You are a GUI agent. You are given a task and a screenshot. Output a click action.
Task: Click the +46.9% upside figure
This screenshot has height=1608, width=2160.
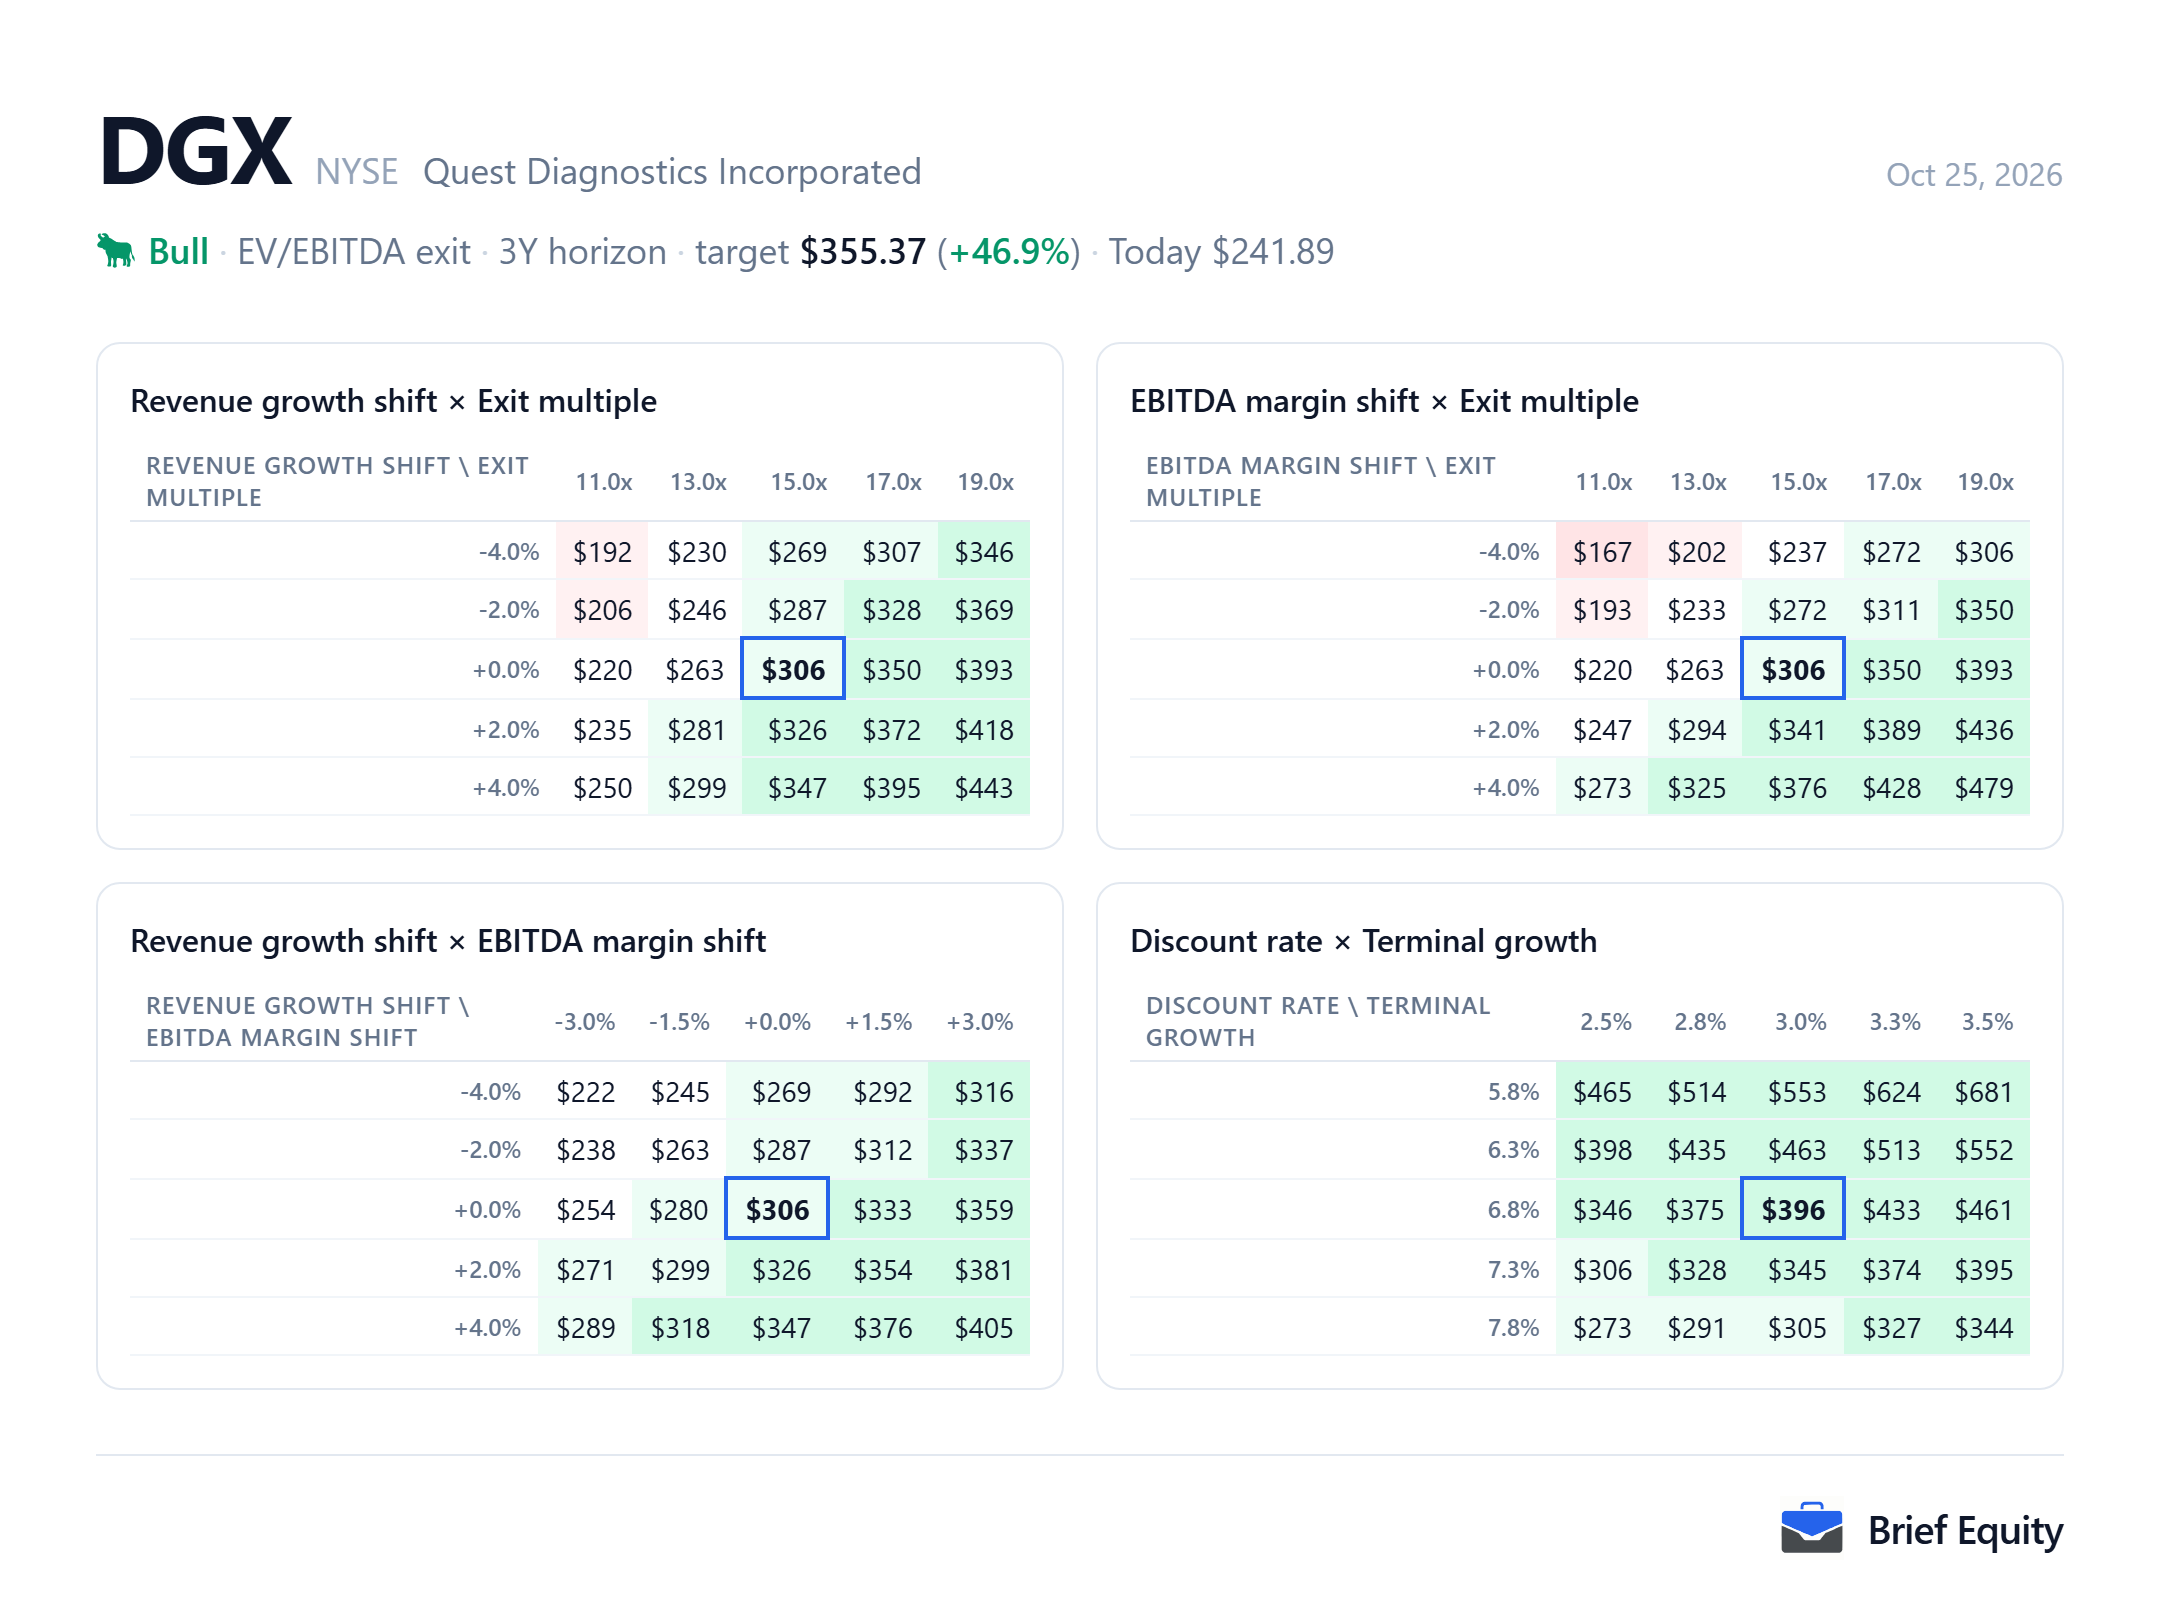pyautogui.click(x=1010, y=252)
